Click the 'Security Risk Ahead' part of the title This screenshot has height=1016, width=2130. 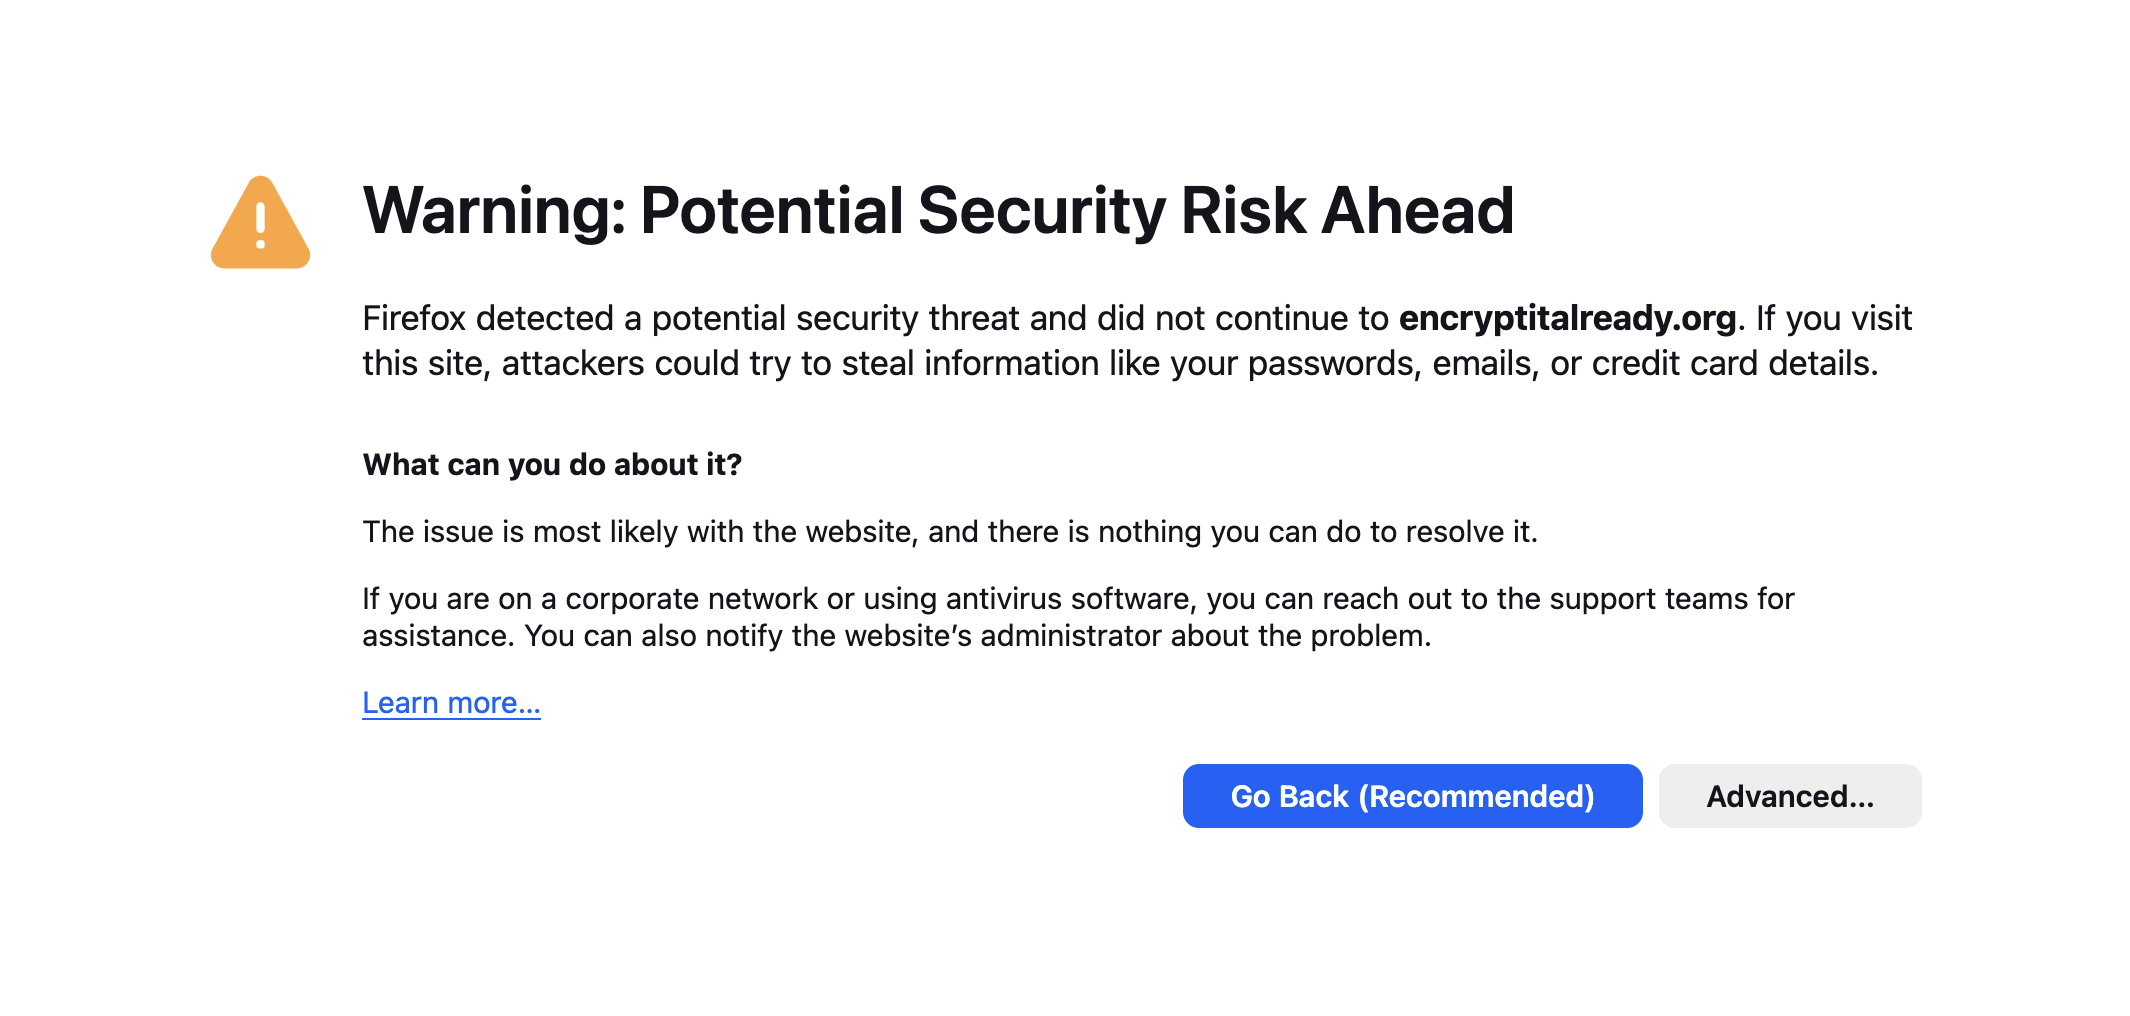coord(1215,211)
